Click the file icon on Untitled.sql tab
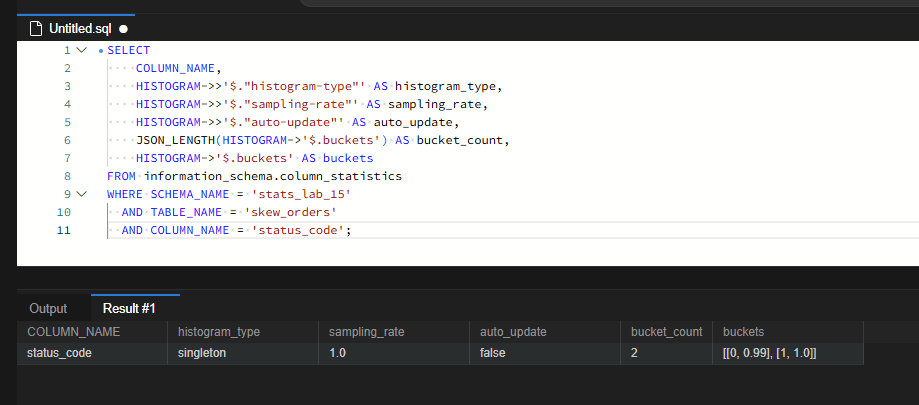The width and height of the screenshot is (919, 405). [36, 28]
